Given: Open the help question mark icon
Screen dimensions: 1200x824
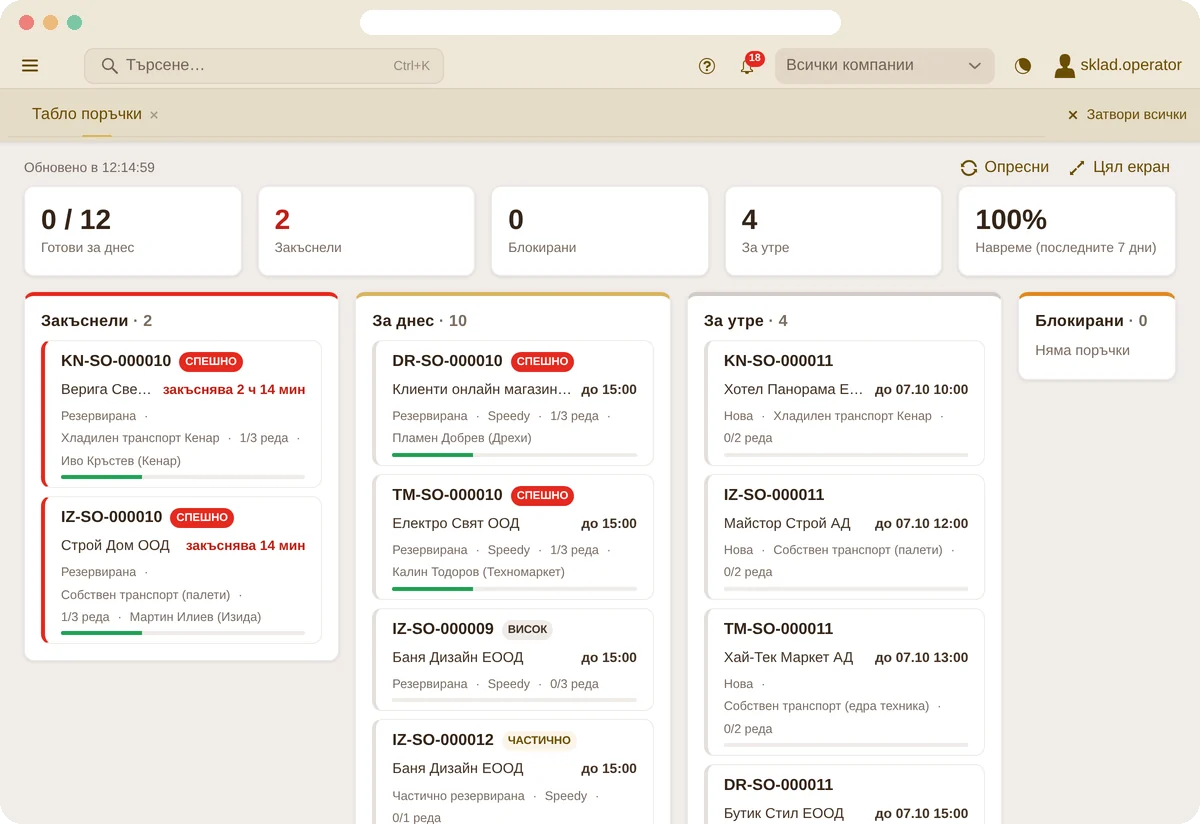Looking at the screenshot, I should tap(707, 66).
